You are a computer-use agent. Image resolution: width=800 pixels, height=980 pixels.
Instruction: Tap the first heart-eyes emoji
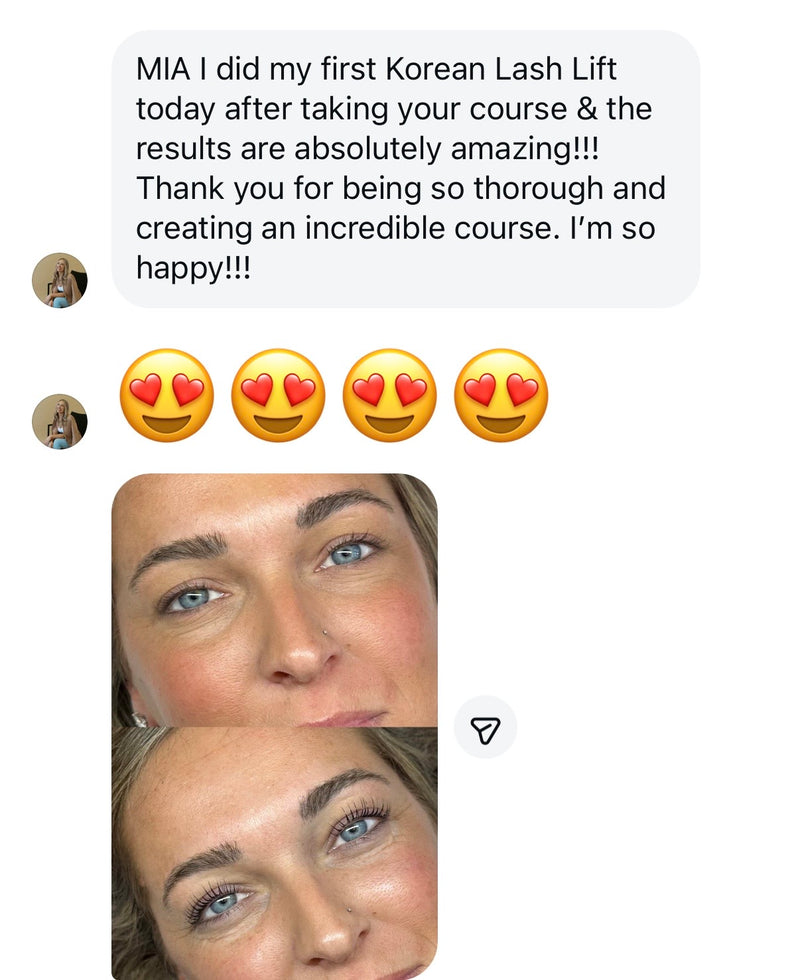coord(167,396)
